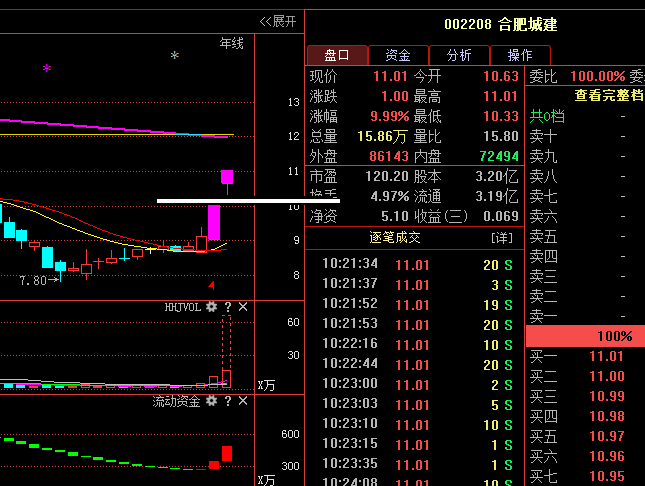Click the 最低 value 10.33
Screen dimensions: 645x486
(x=501, y=116)
